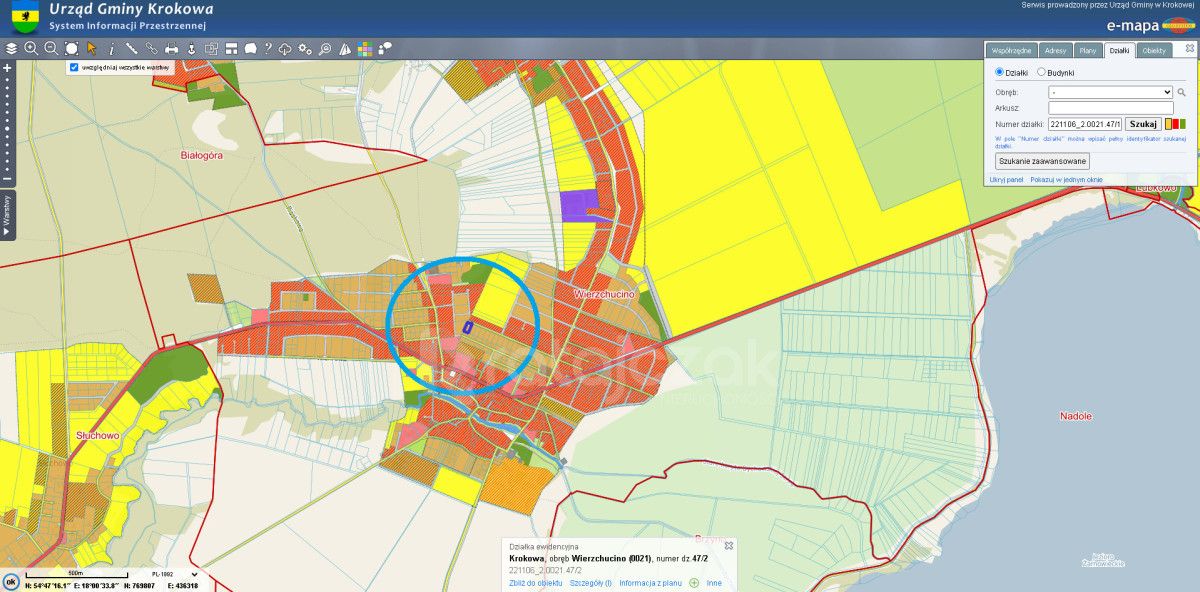Select the Budynki radio button
This screenshot has height=592, width=1200.
(1041, 72)
